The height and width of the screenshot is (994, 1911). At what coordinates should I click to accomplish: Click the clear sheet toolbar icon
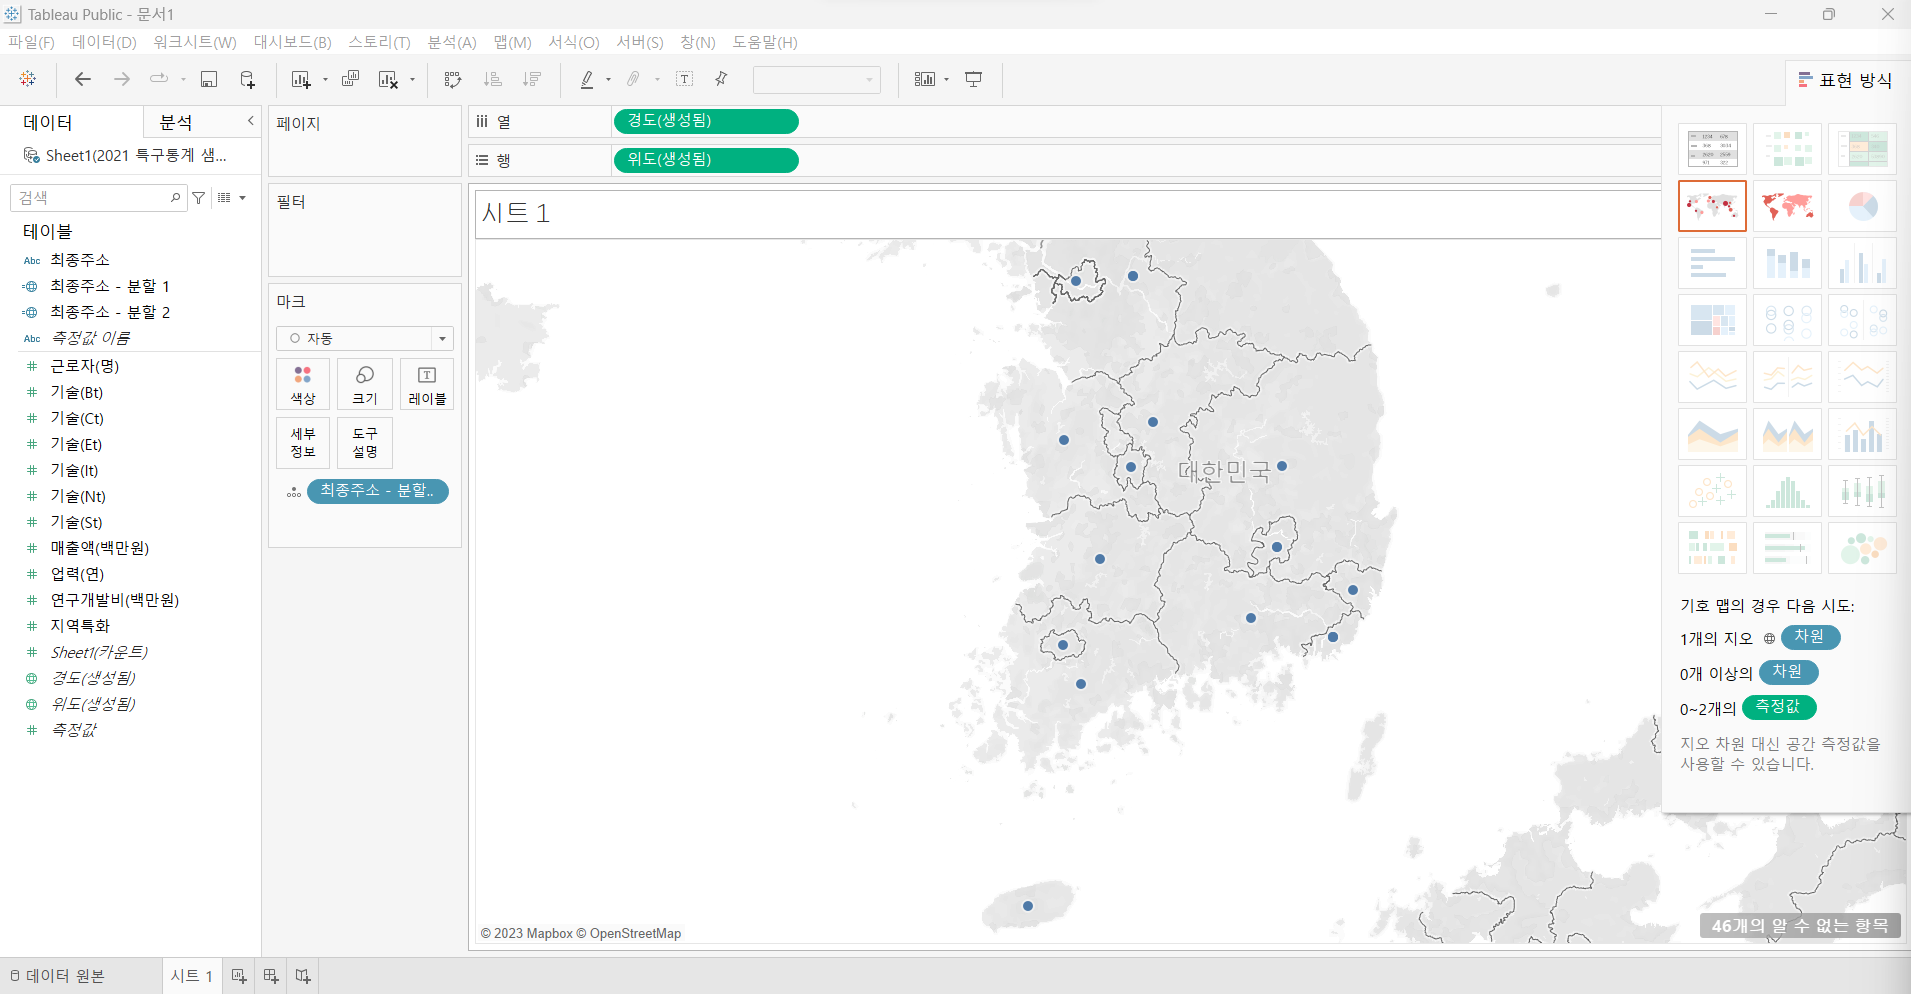388,79
